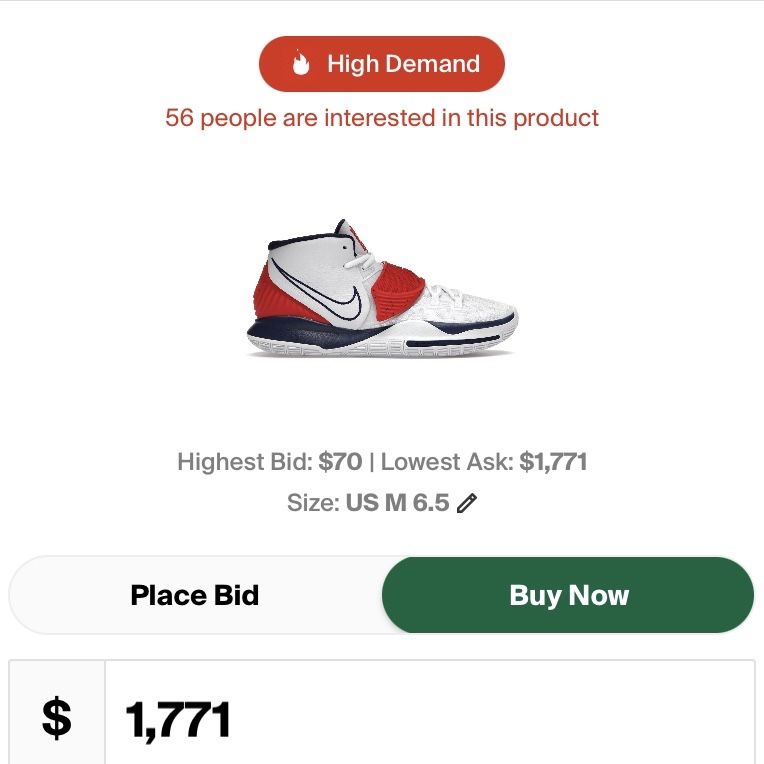Screen dimensions: 764x764
Task: Click the 56 people interested message
Action: (382, 118)
